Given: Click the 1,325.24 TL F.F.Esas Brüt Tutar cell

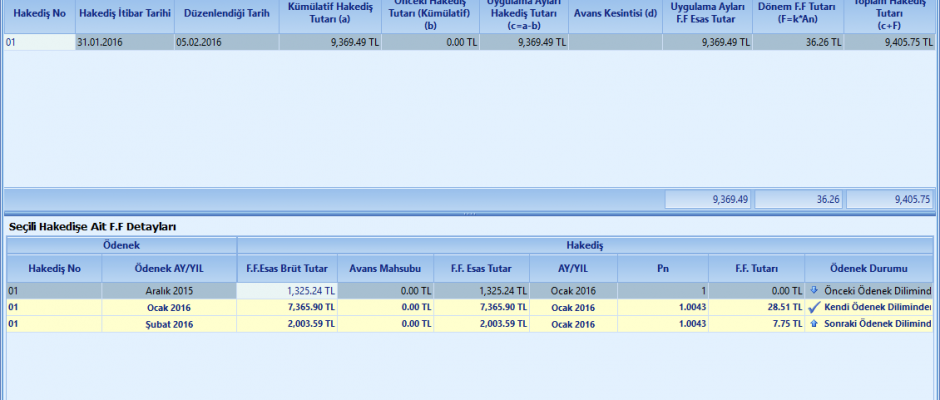Looking at the screenshot, I should coord(287,291).
